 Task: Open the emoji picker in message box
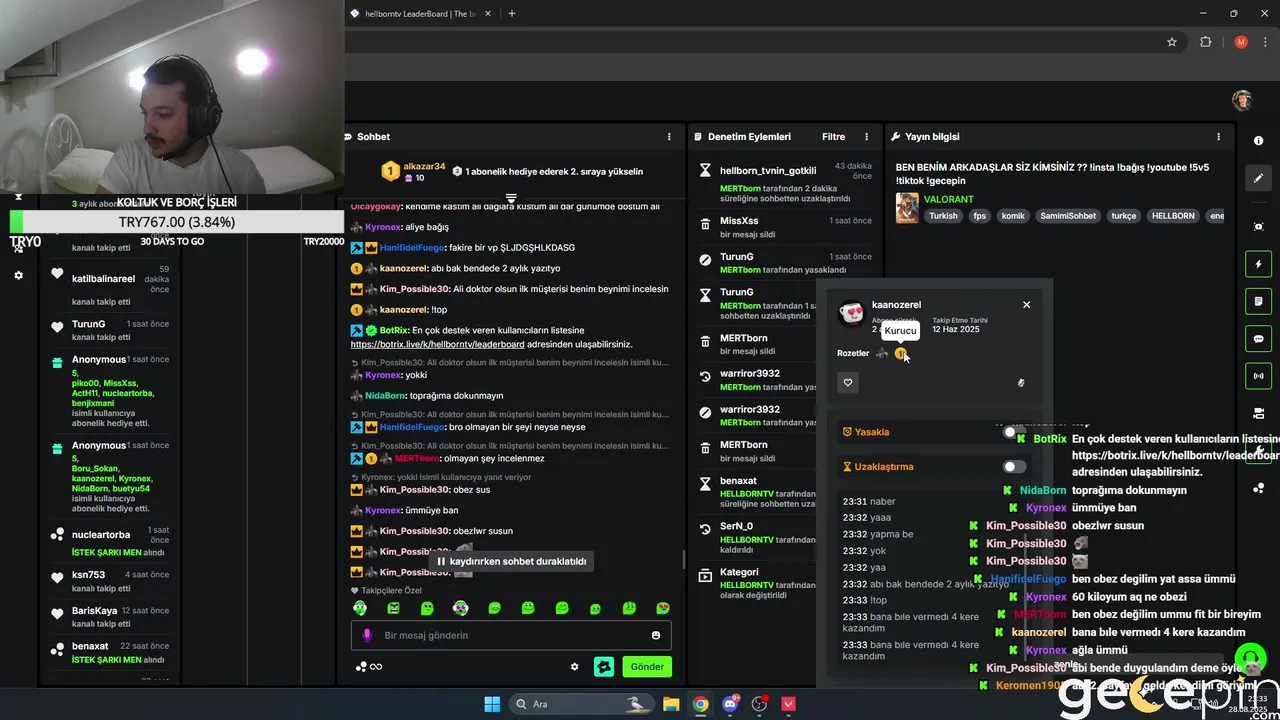pyautogui.click(x=656, y=635)
